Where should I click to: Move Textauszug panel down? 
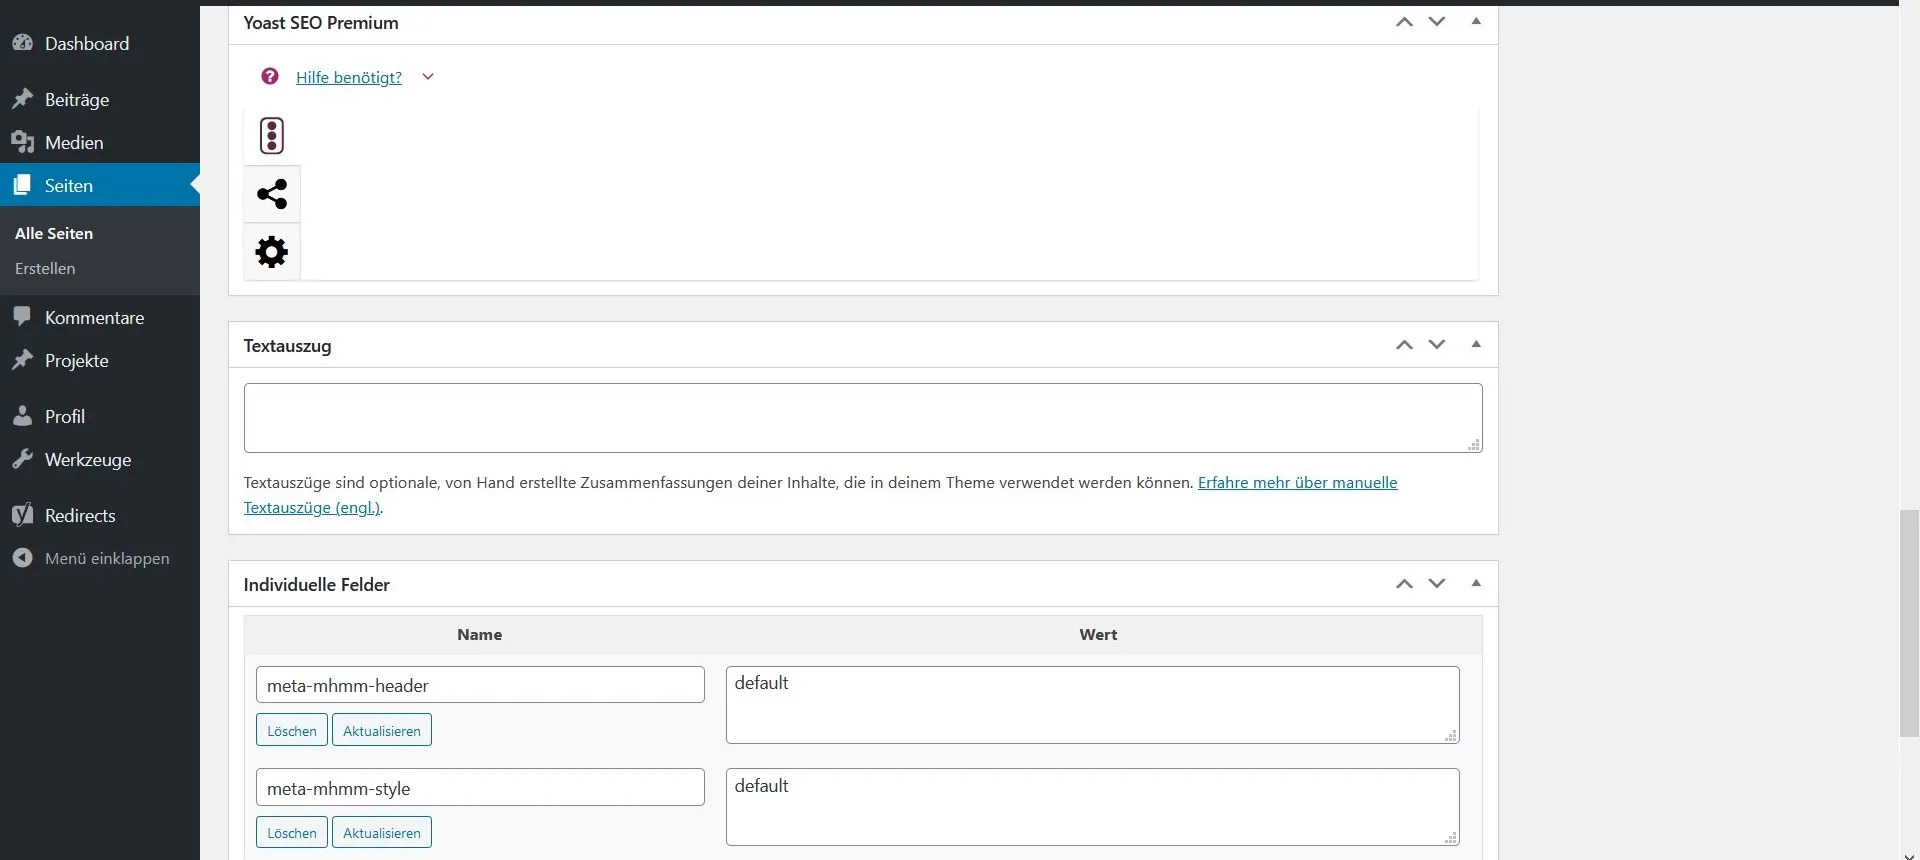[1437, 345]
